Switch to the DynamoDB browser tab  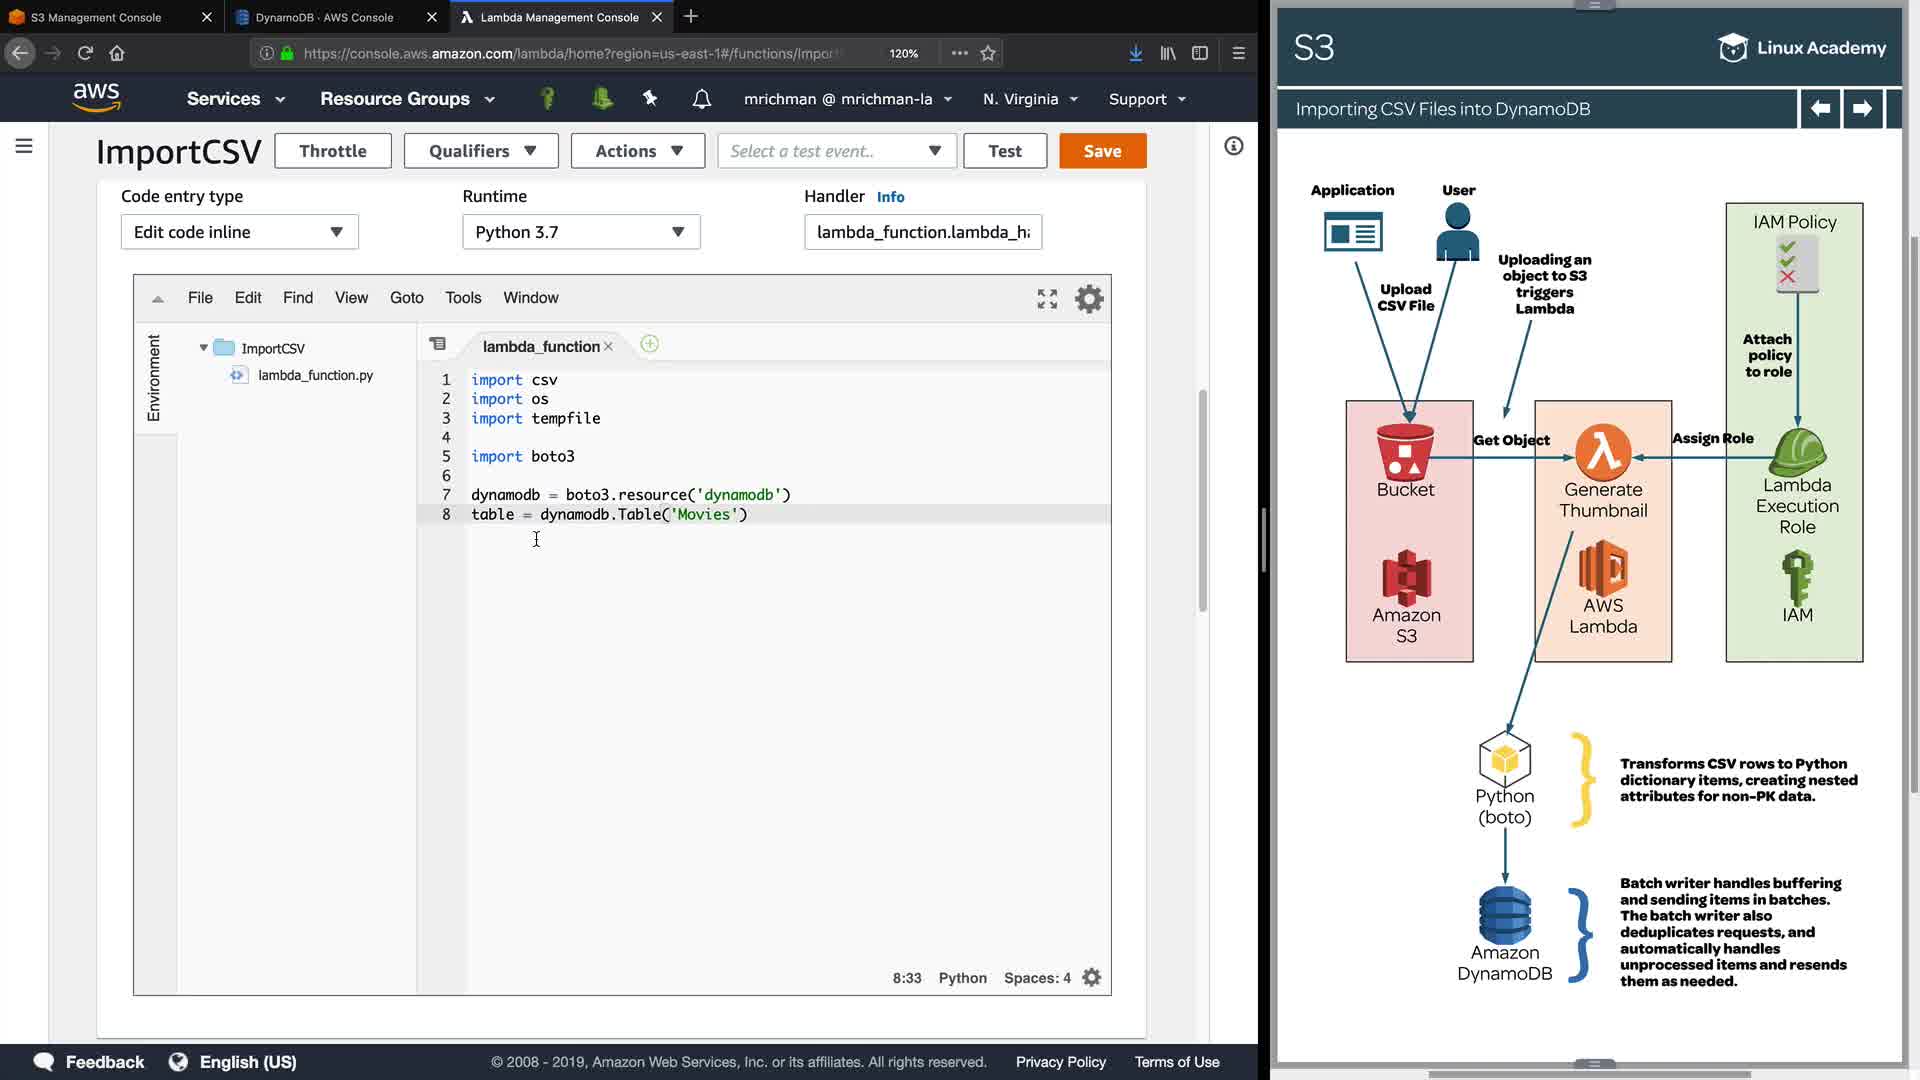coord(324,17)
